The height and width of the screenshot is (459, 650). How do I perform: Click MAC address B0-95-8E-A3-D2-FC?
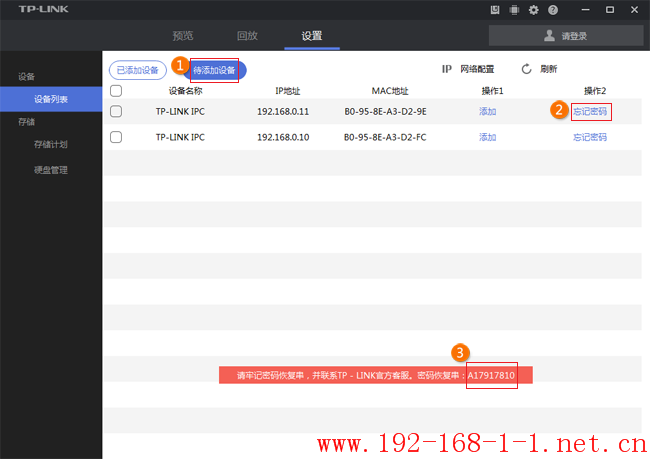(385, 137)
